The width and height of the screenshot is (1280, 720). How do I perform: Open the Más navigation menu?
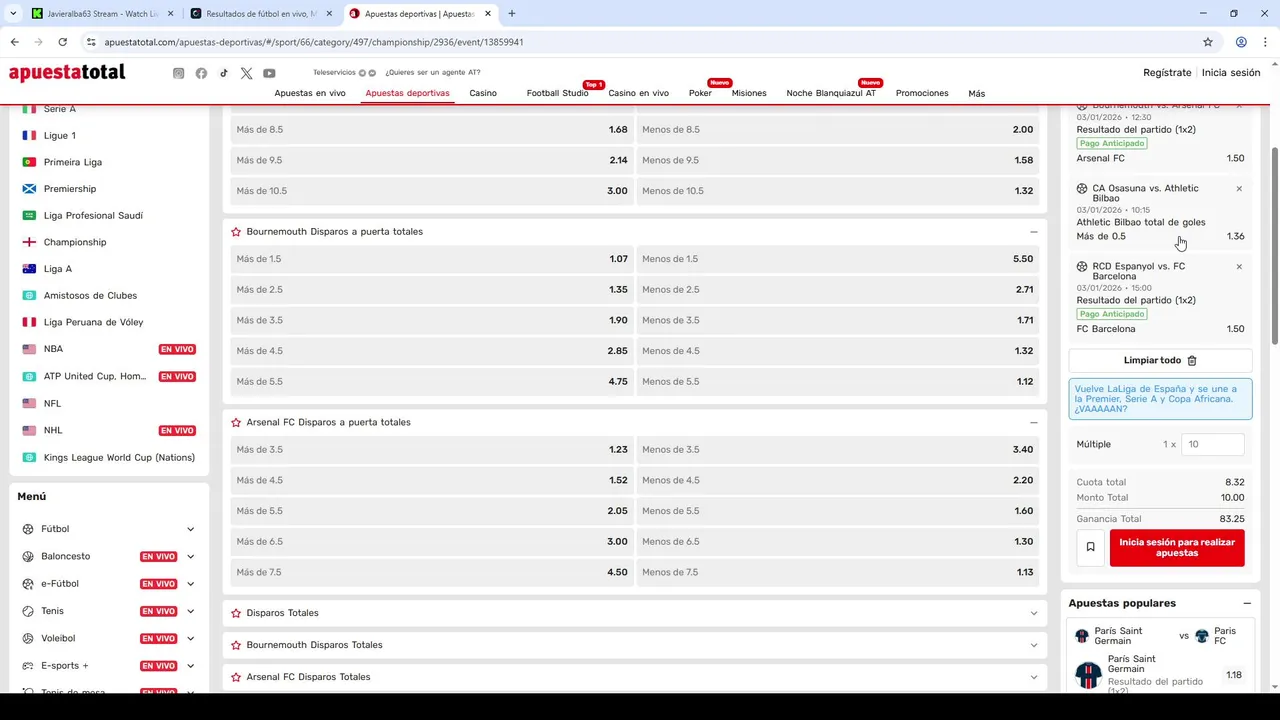click(x=977, y=94)
